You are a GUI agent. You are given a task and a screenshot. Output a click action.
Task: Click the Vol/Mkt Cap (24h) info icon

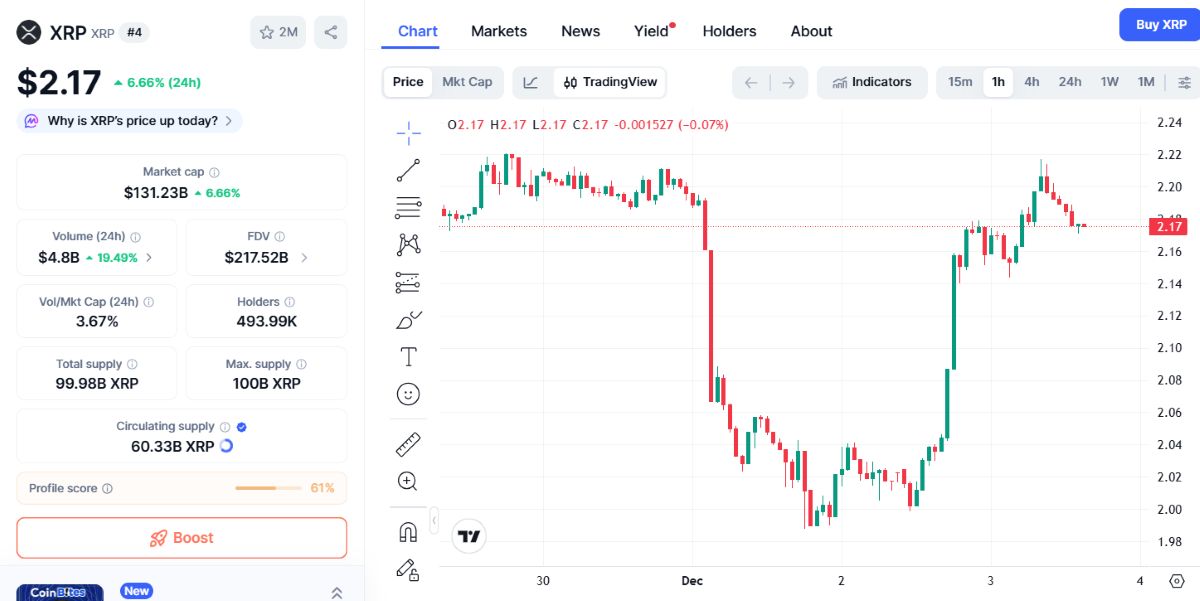pyautogui.click(x=148, y=302)
